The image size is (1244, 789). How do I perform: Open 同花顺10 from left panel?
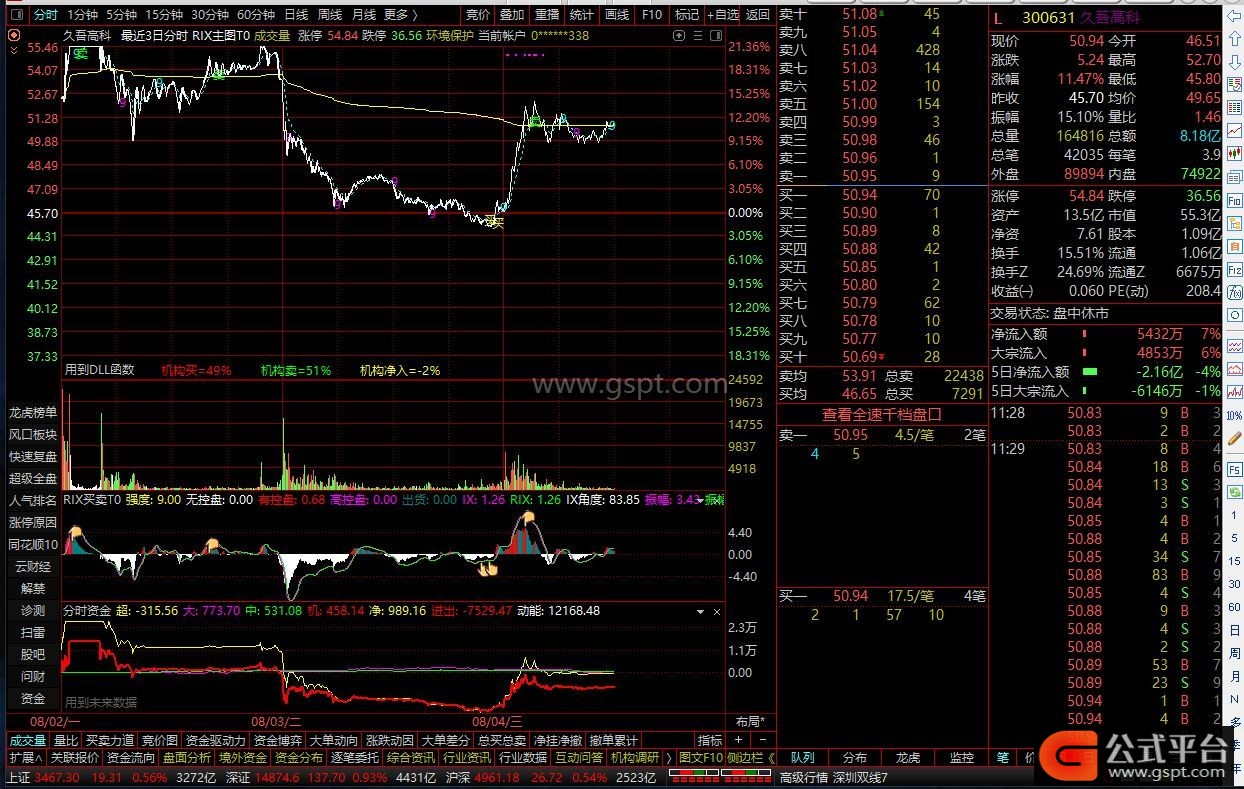pos(33,544)
